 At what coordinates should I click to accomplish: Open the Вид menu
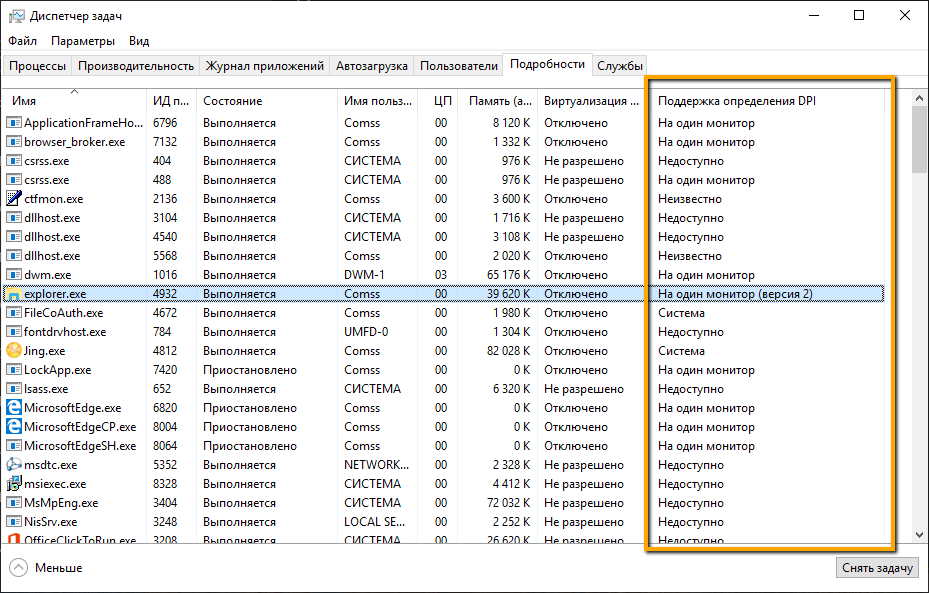[x=139, y=41]
